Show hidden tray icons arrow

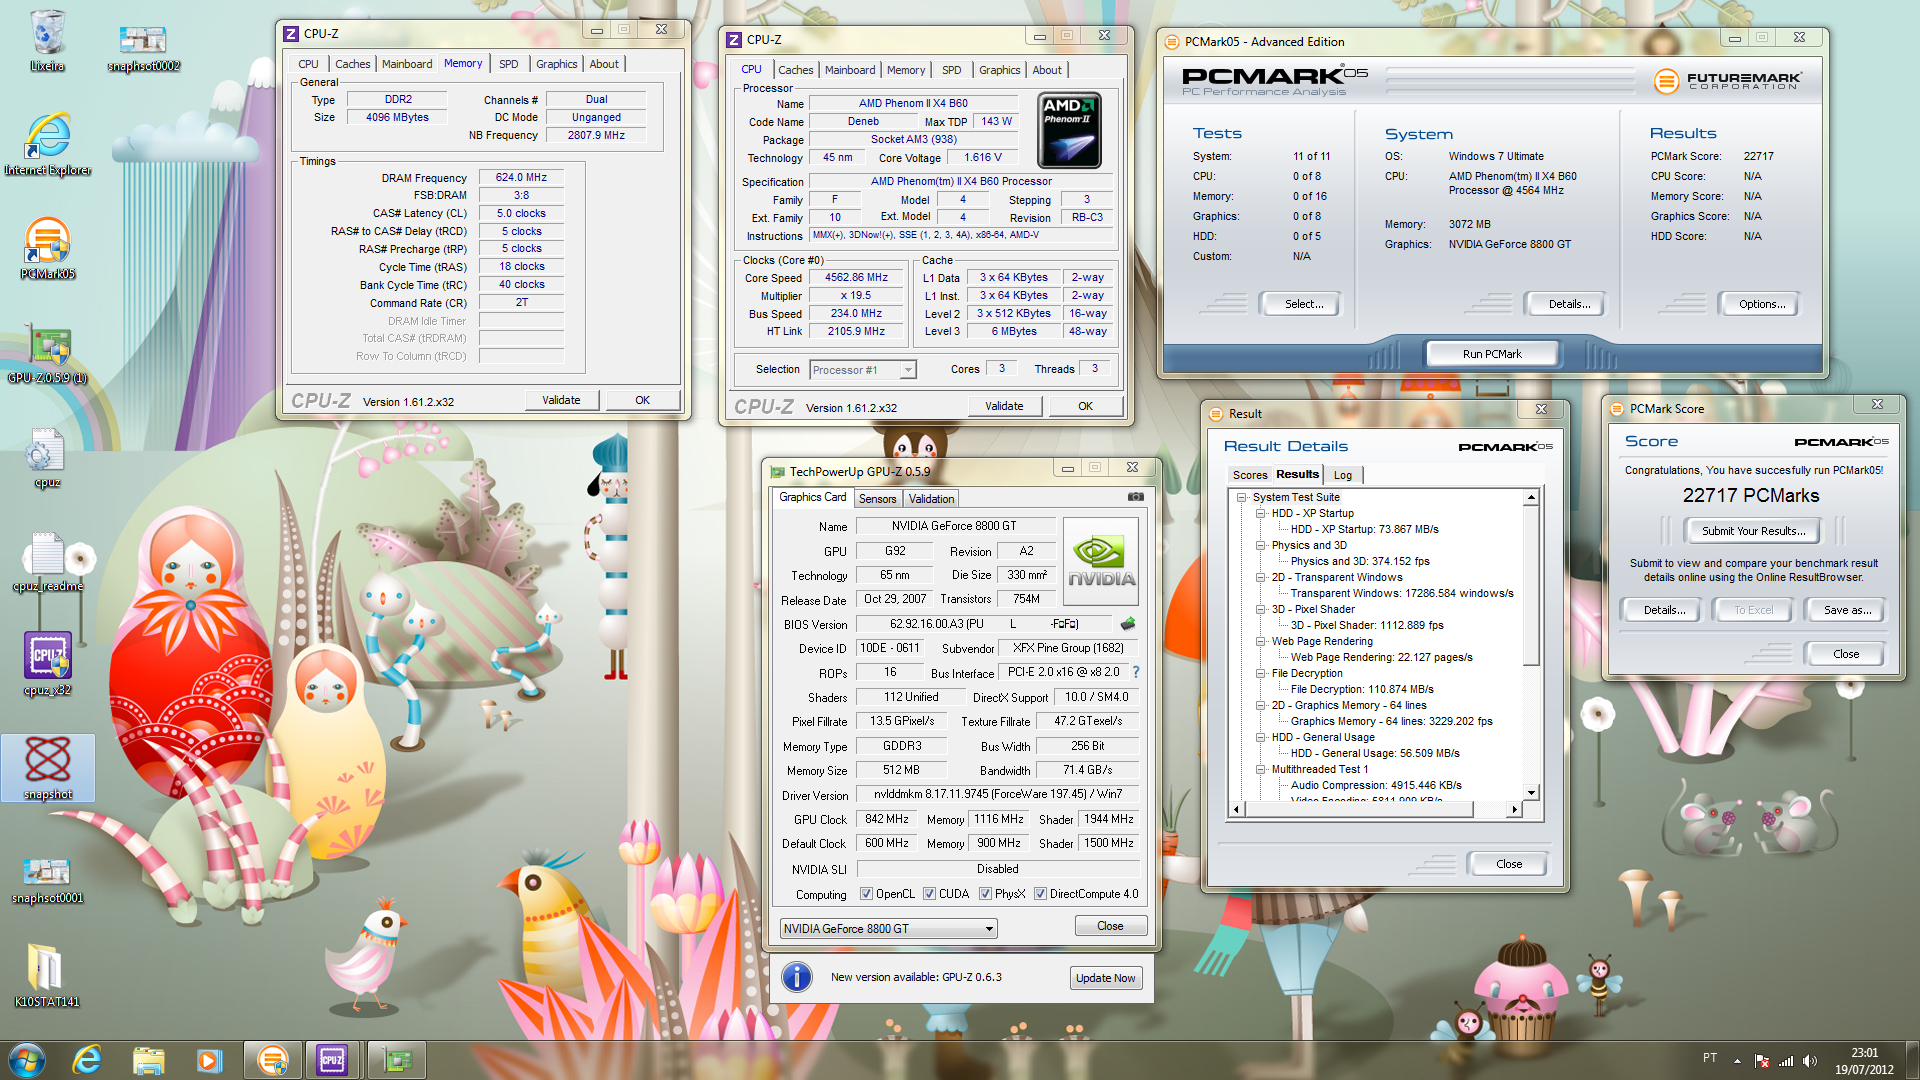tap(1737, 1061)
